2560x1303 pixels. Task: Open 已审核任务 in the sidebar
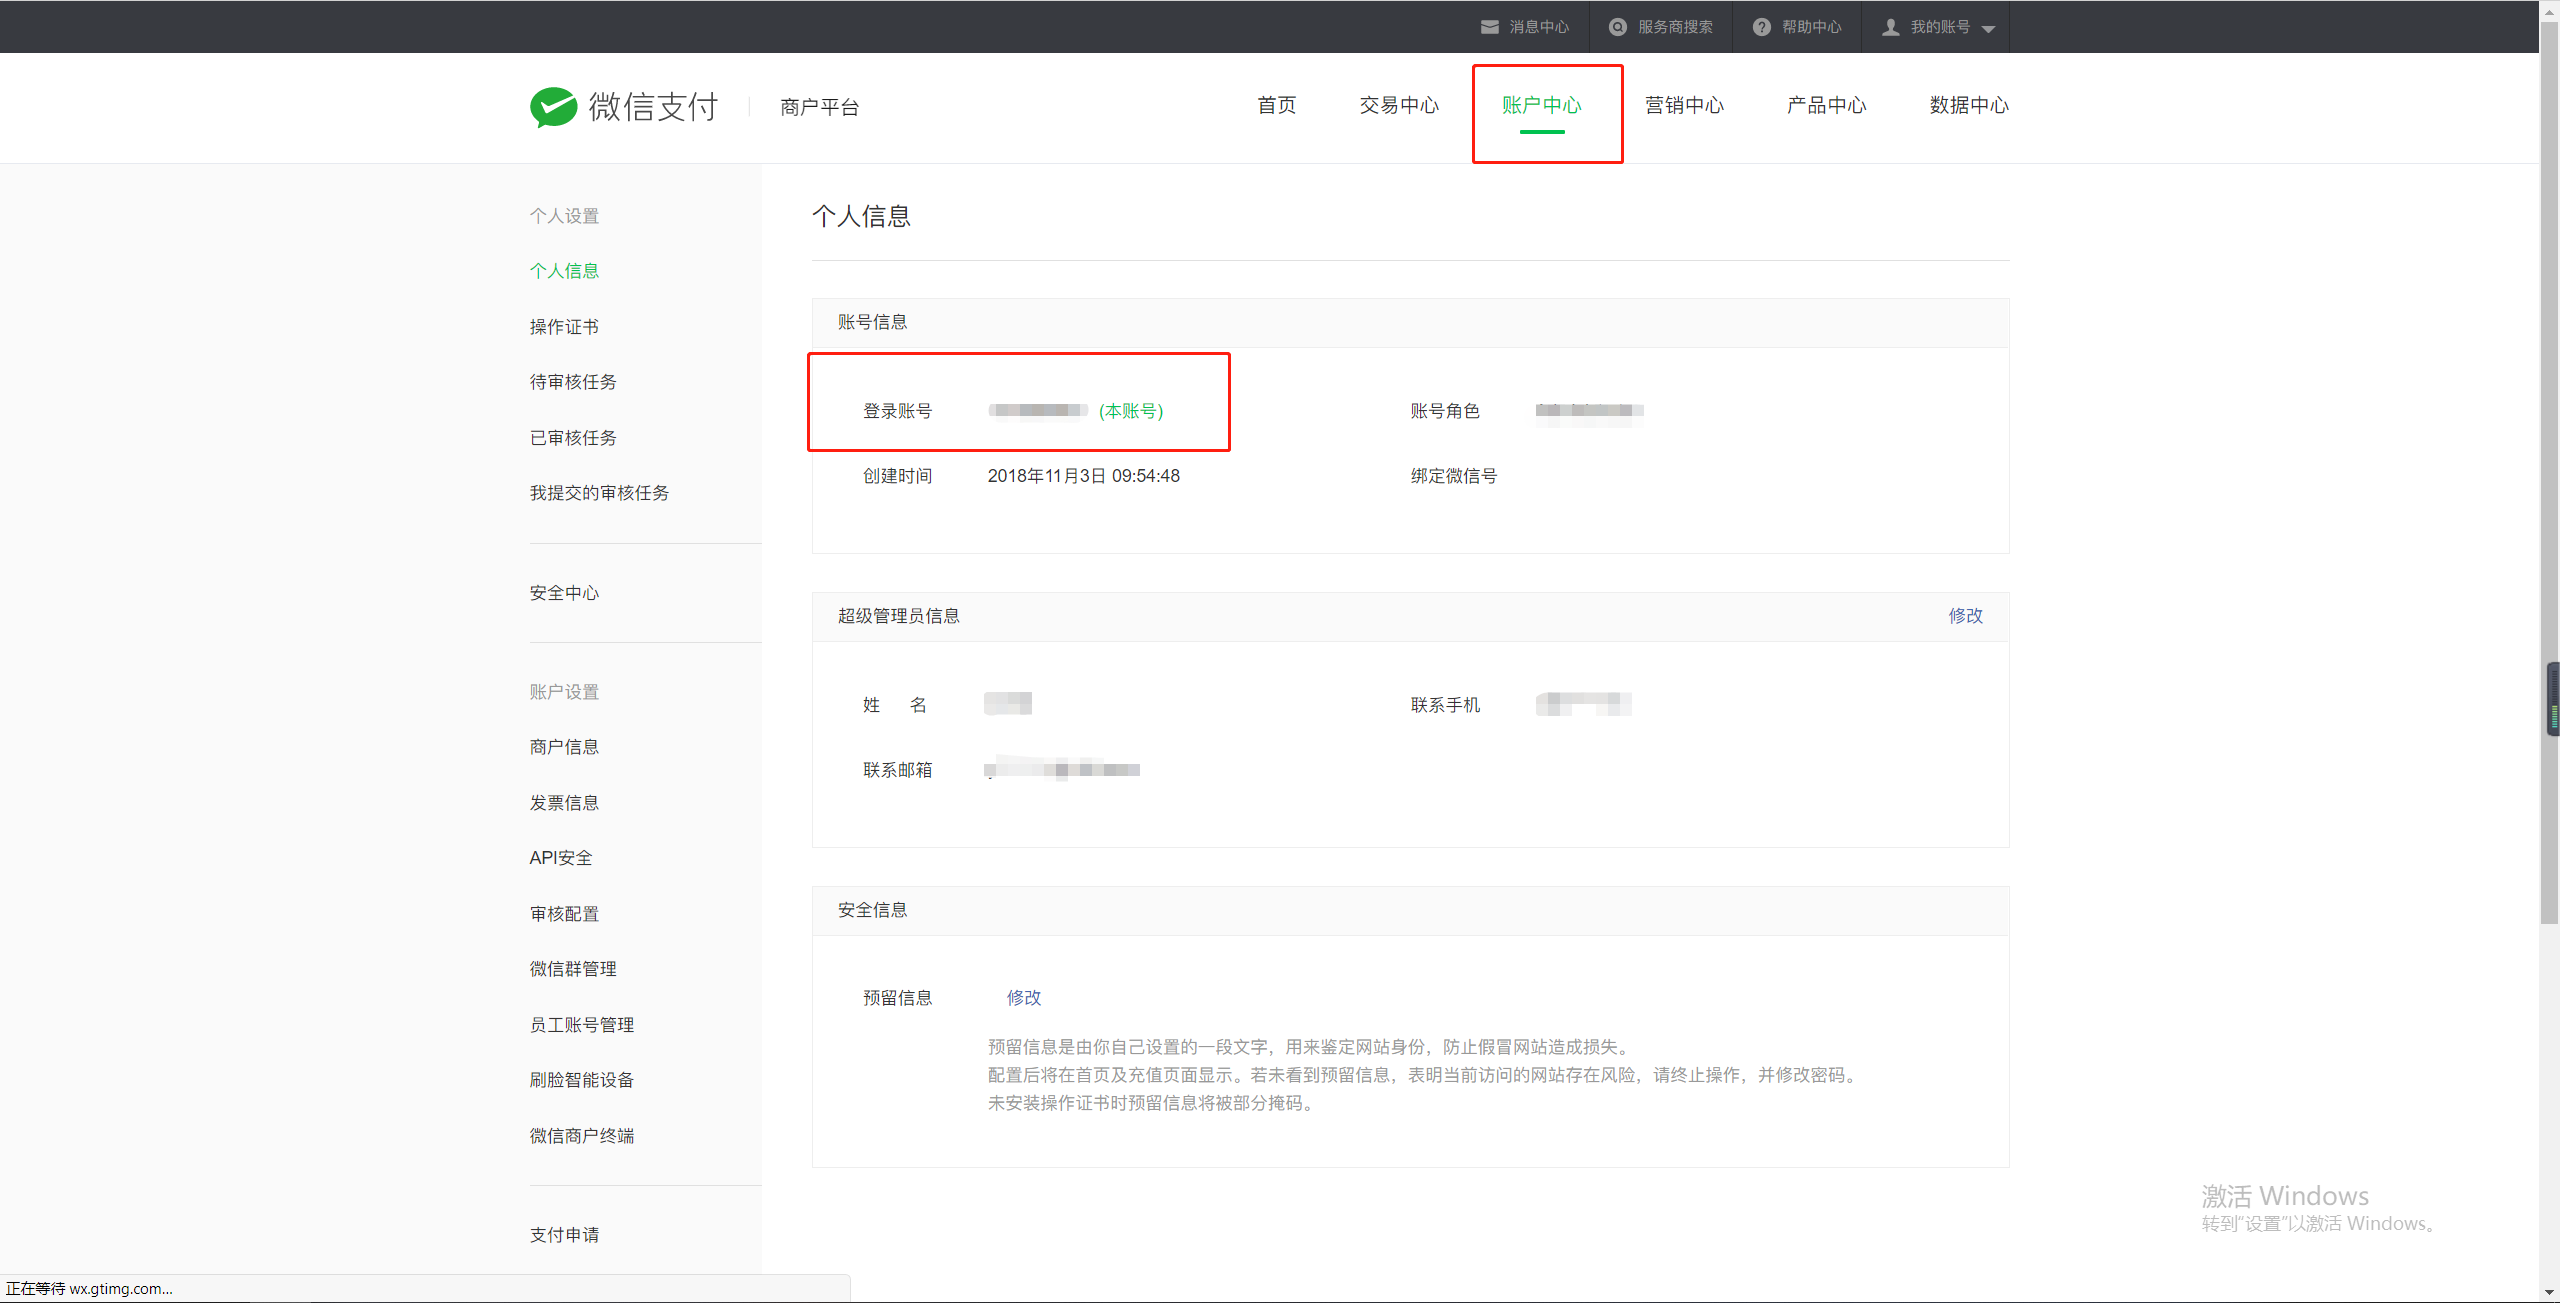573,438
